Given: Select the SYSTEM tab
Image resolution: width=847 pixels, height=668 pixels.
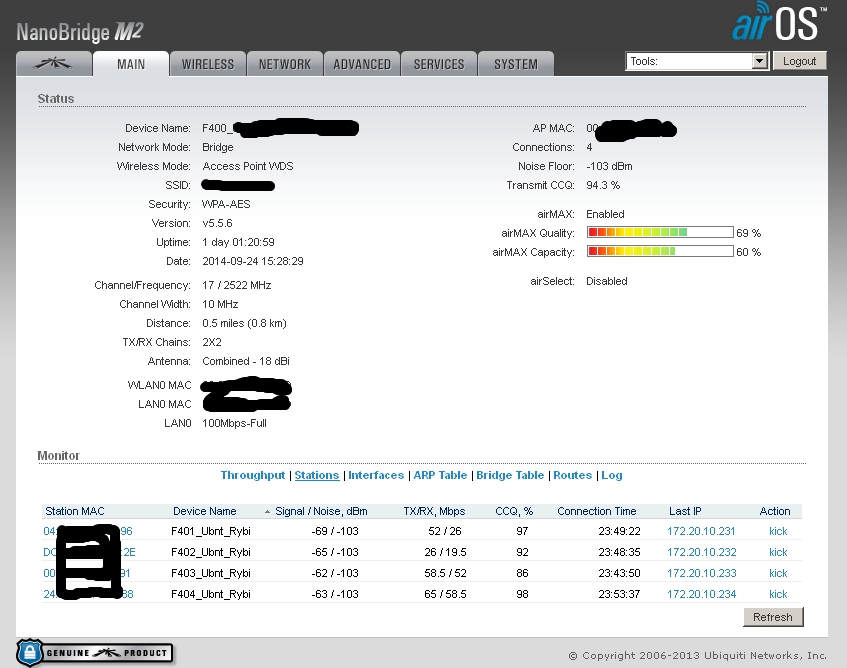Looking at the screenshot, I should coord(516,64).
